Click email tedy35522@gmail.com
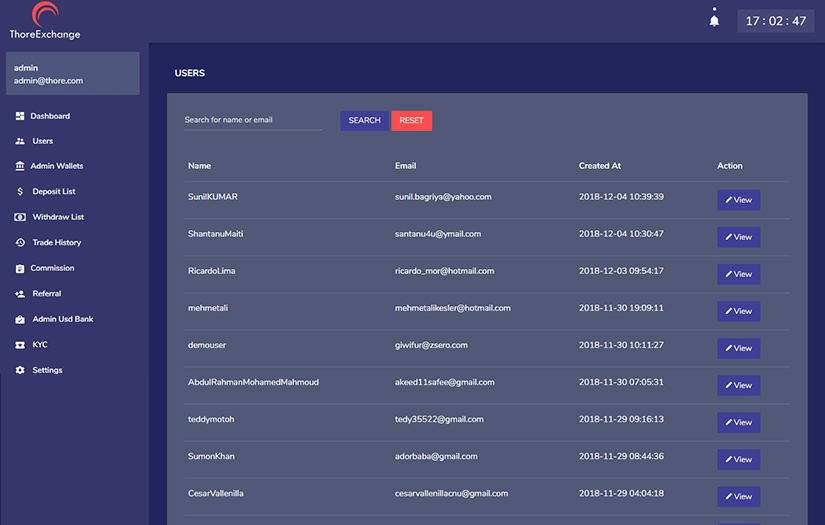 point(439,419)
